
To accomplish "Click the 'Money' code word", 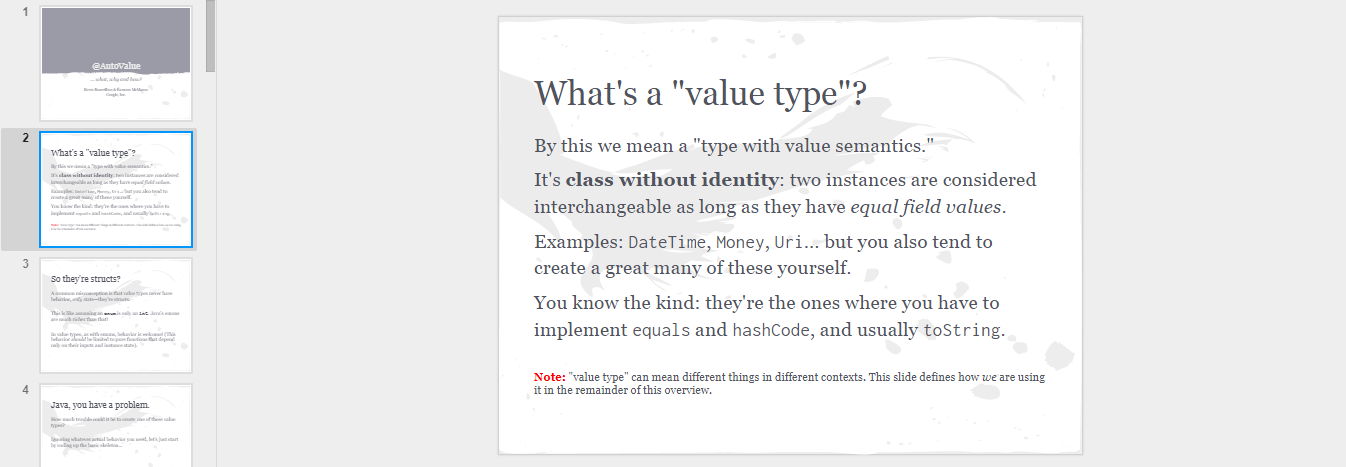I will (x=740, y=242).
